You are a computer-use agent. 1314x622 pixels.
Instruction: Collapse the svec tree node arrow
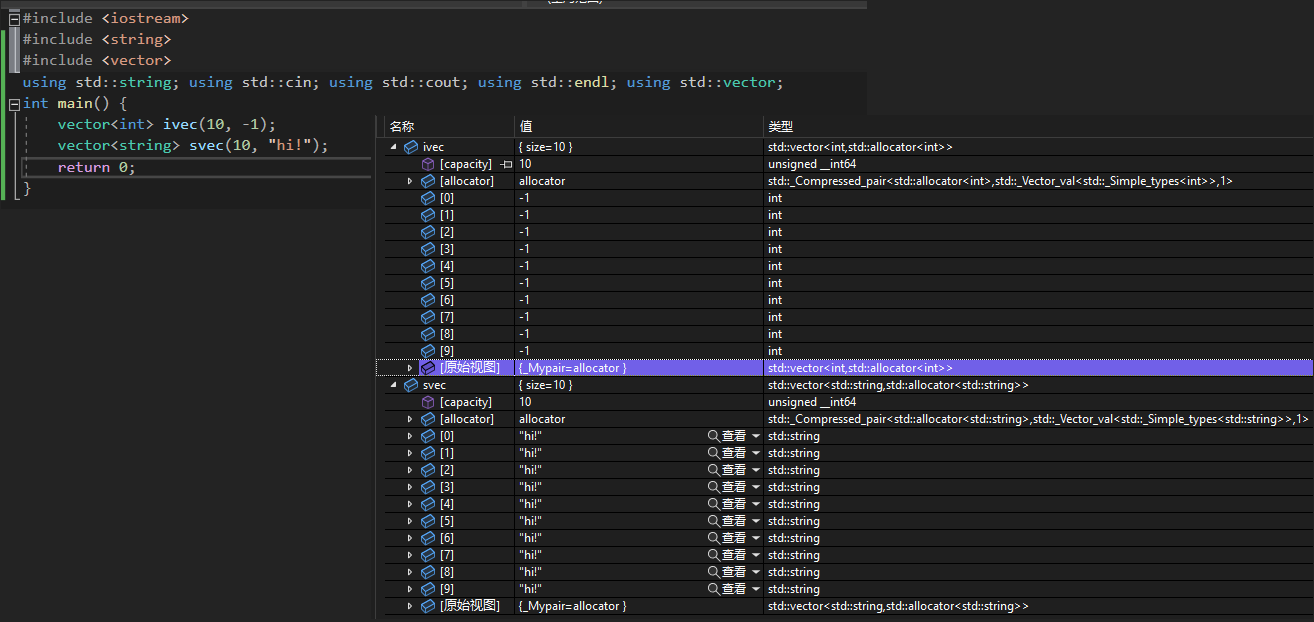point(393,385)
